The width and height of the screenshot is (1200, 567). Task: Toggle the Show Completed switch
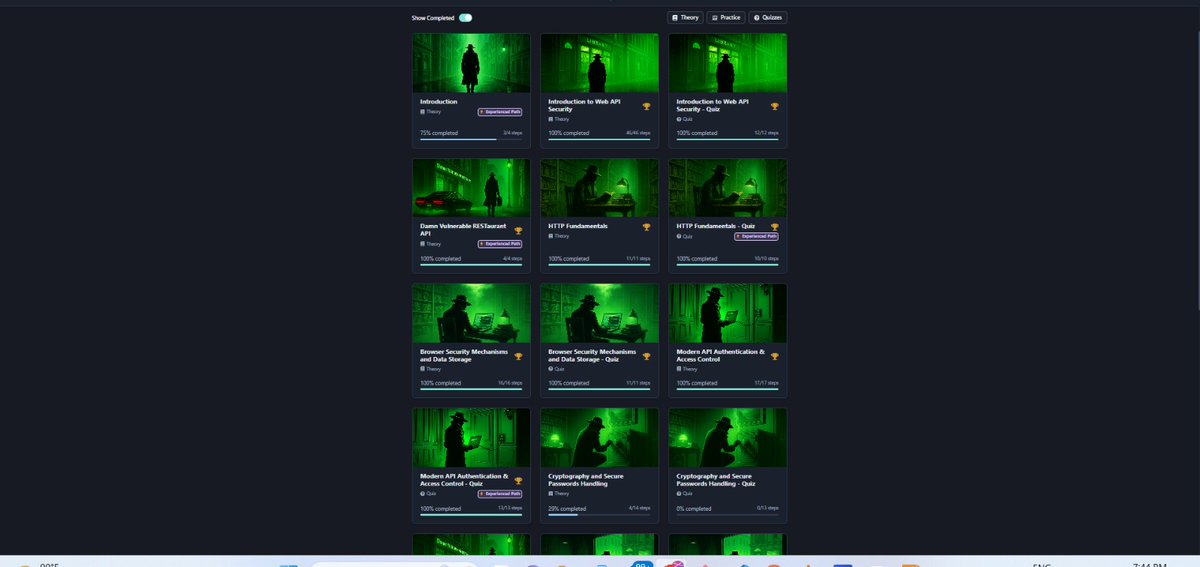[466, 18]
